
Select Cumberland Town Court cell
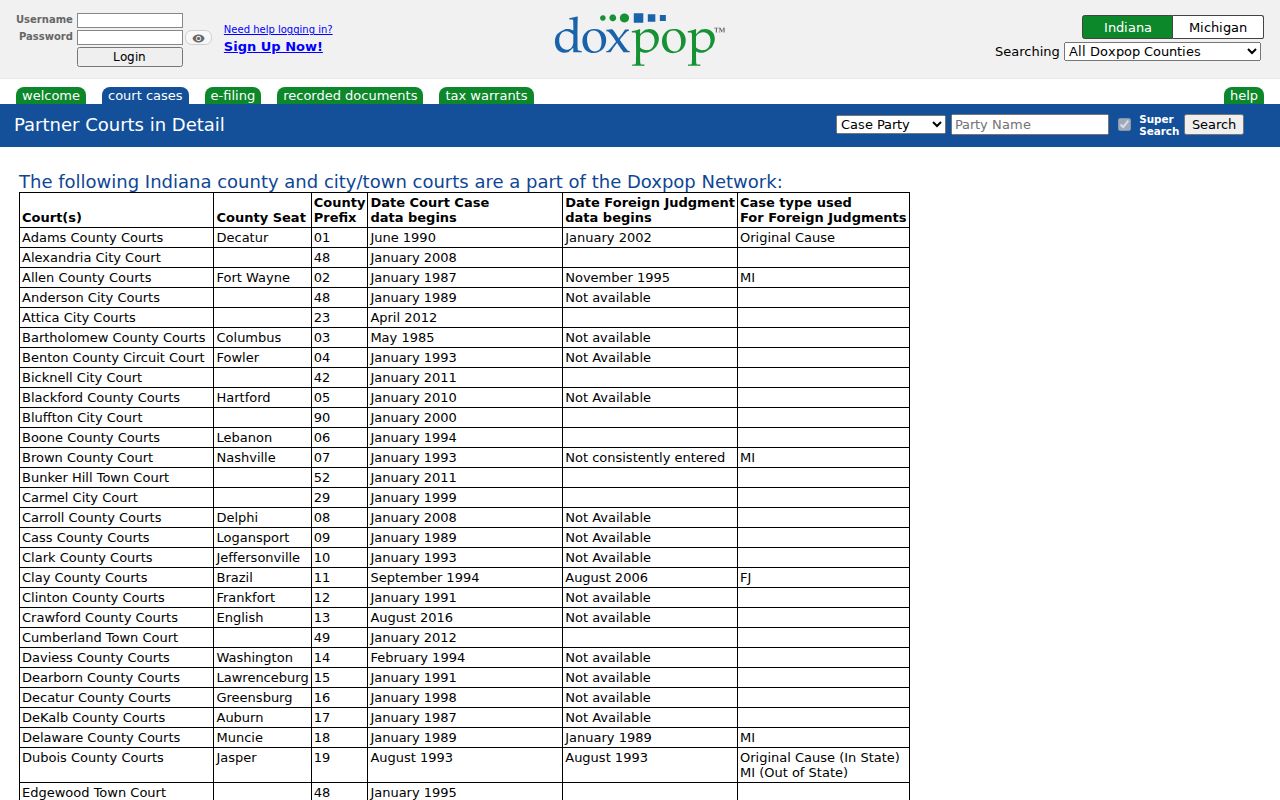click(x=117, y=638)
